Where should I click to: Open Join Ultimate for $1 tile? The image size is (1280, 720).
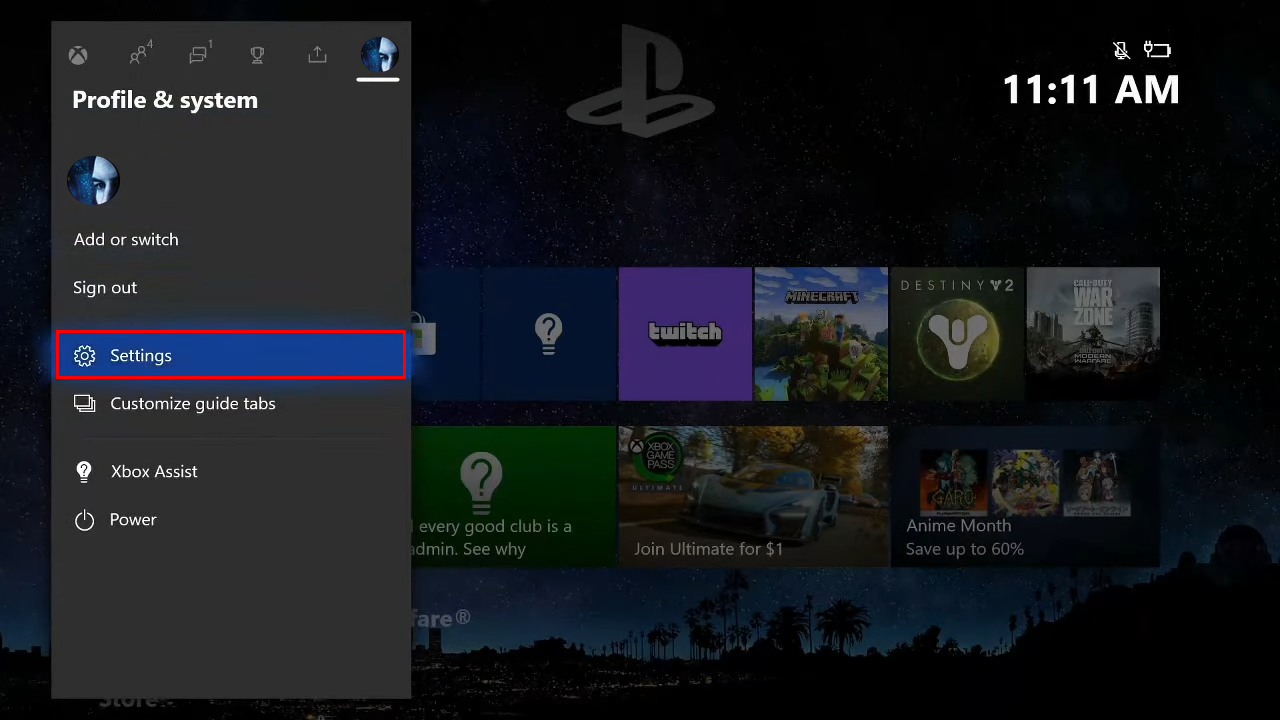click(753, 496)
